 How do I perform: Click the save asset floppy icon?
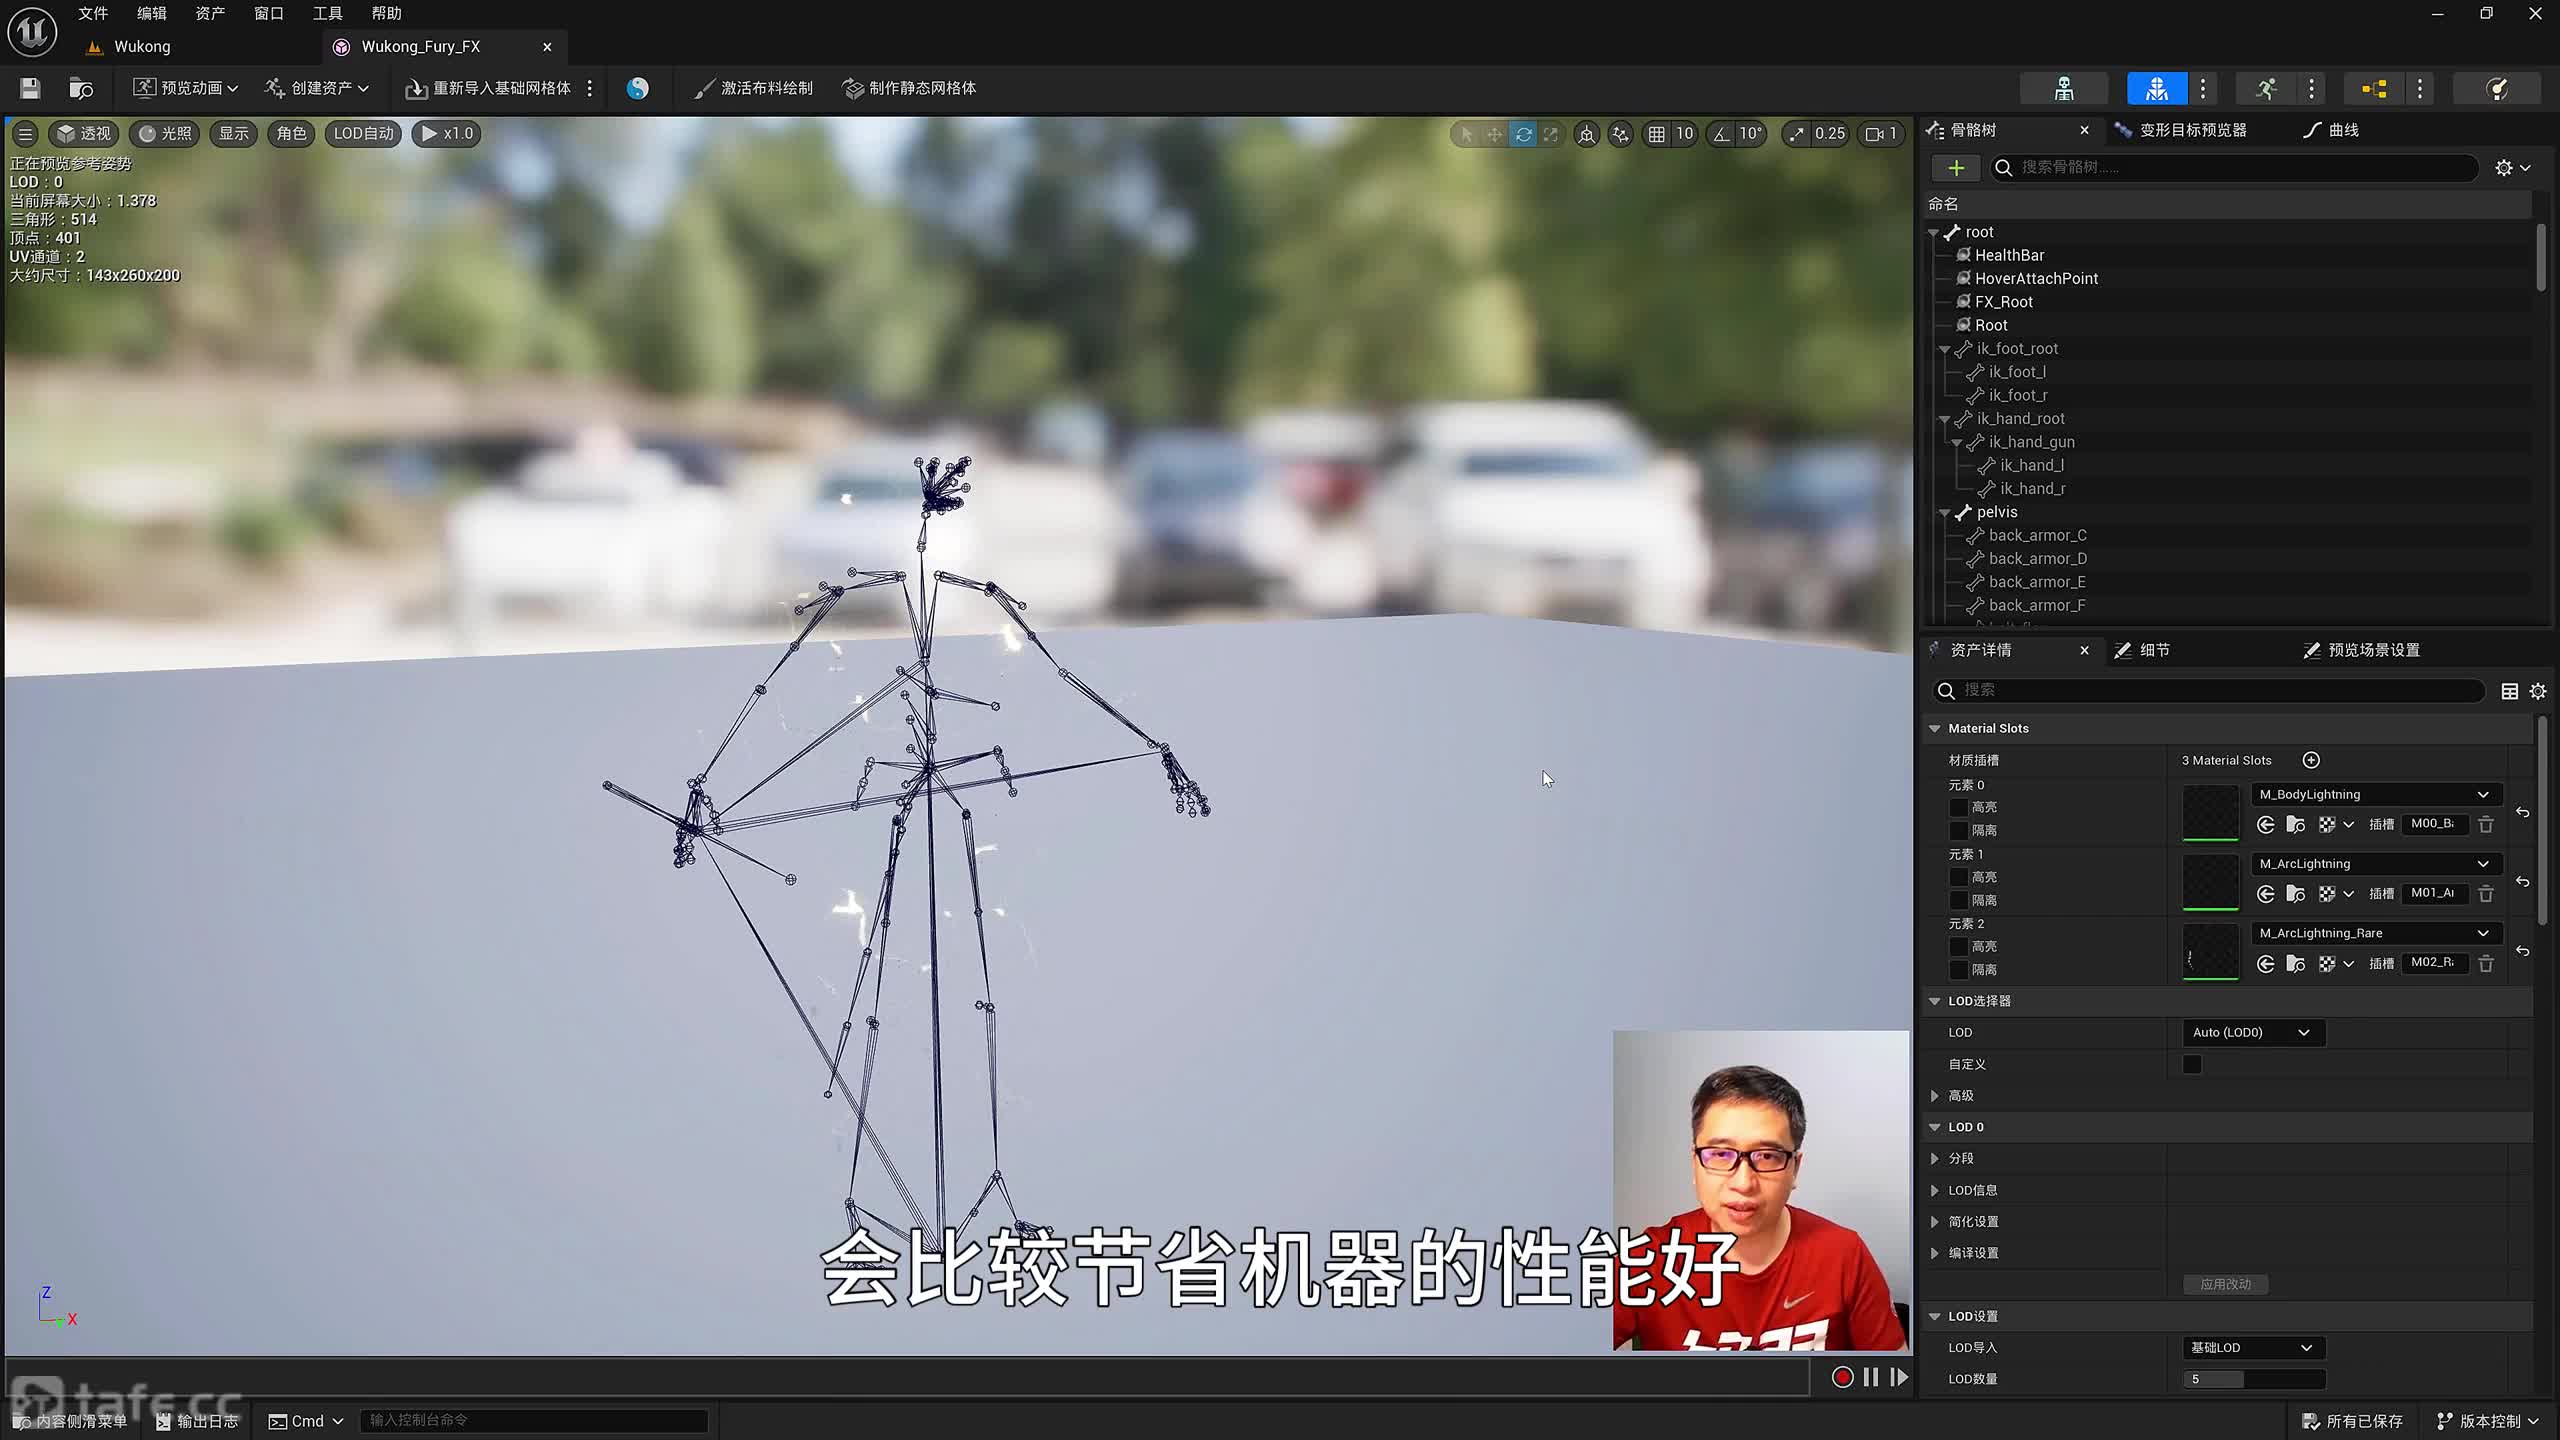30,88
